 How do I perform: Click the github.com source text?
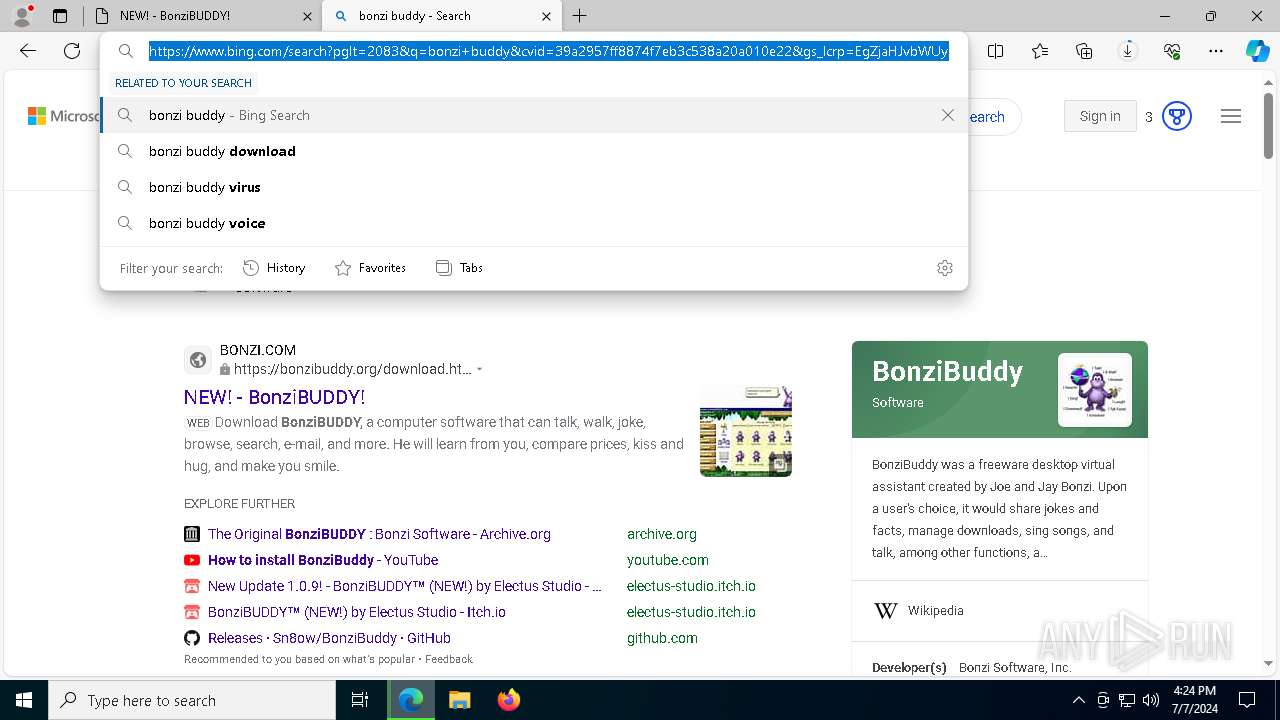coord(662,638)
